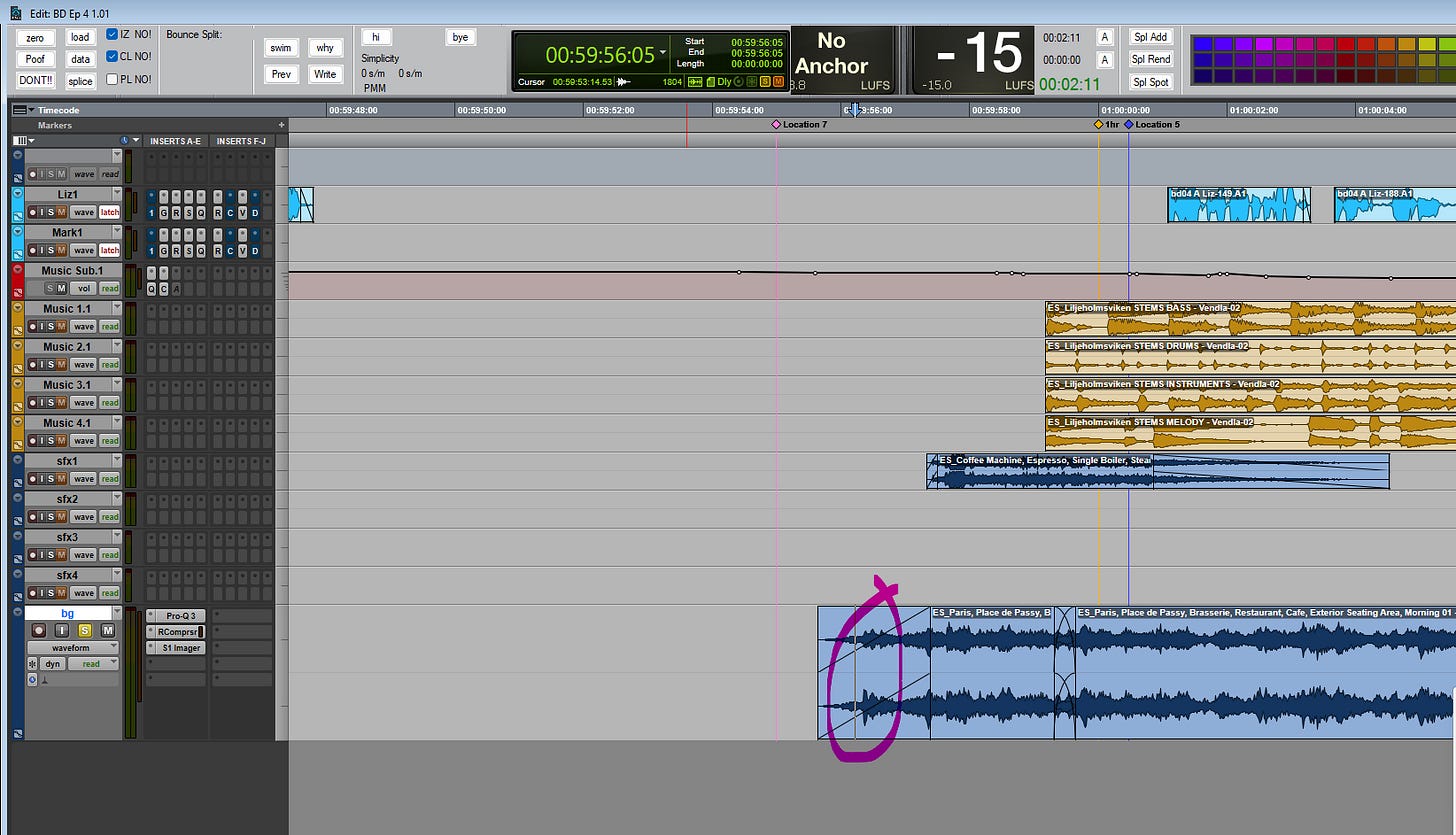Toggle the CL NO! checkbox
This screenshot has height=835, width=1456.
pos(112,57)
